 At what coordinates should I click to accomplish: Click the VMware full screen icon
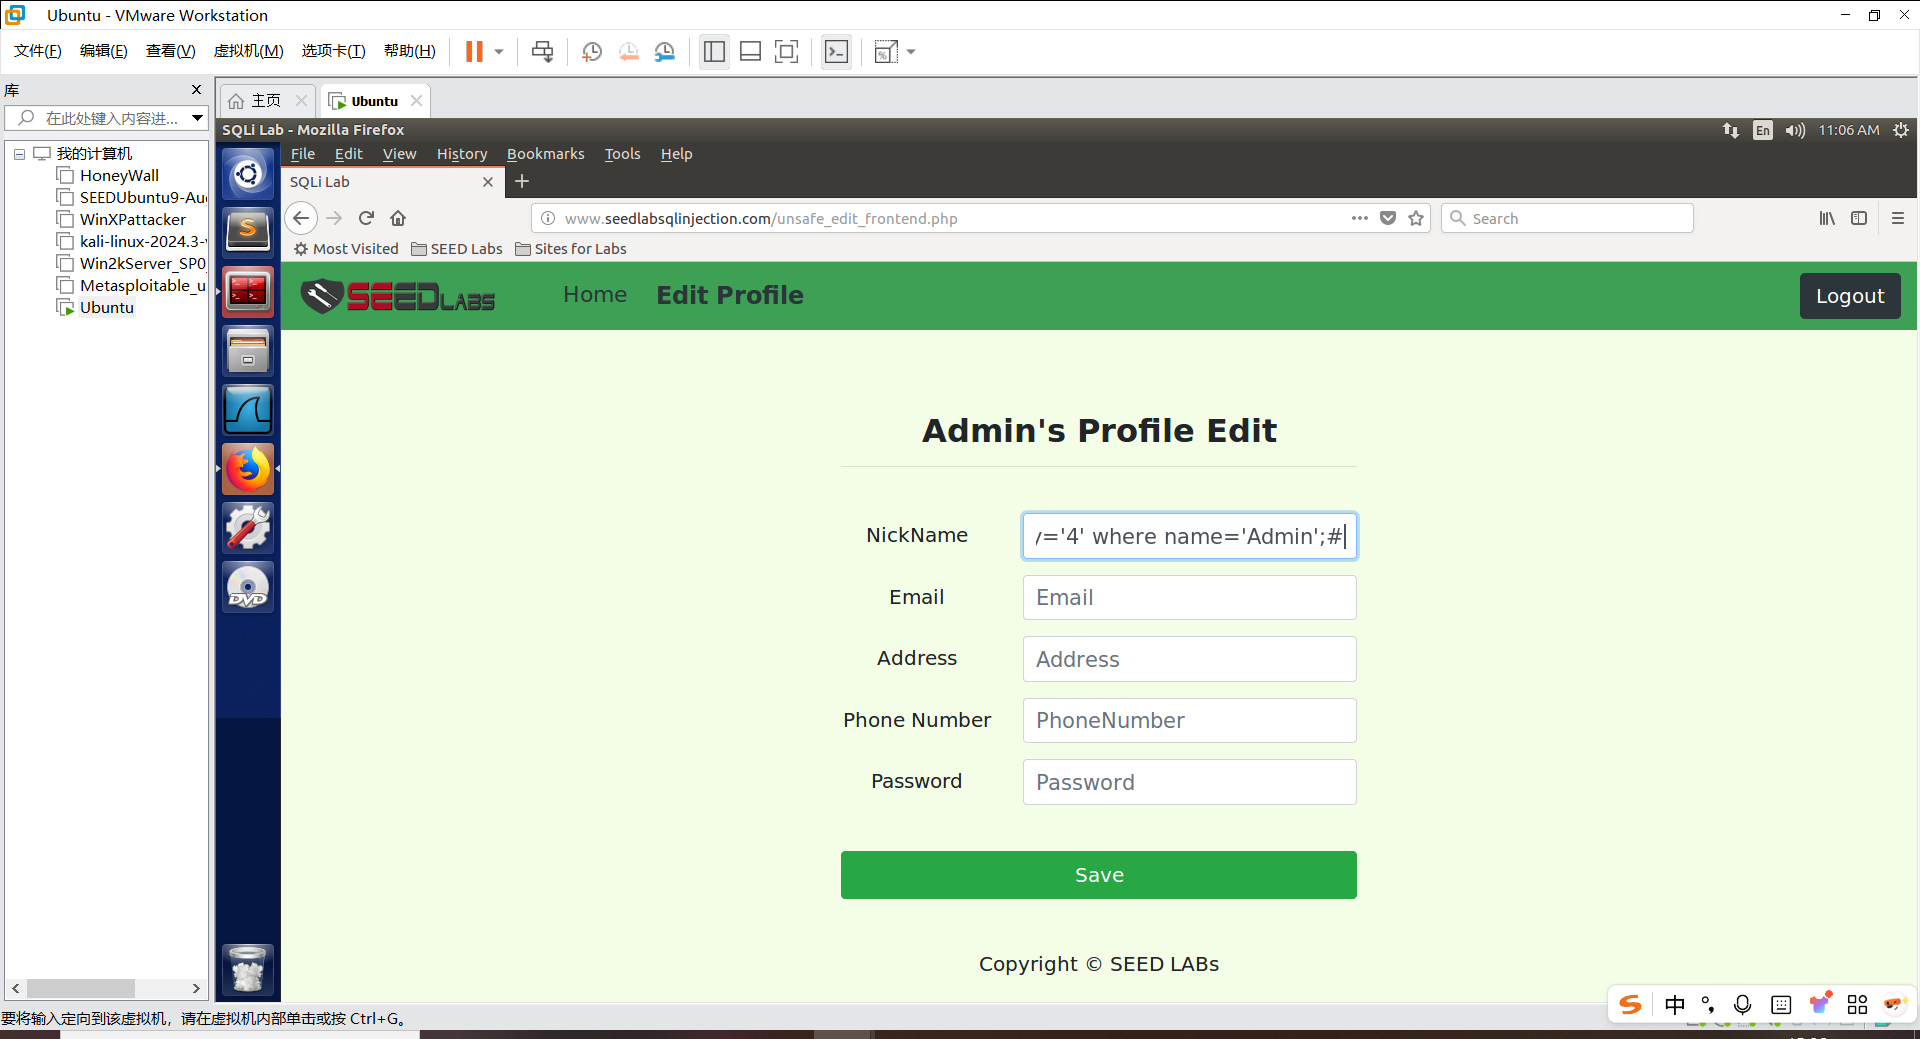[x=787, y=52]
